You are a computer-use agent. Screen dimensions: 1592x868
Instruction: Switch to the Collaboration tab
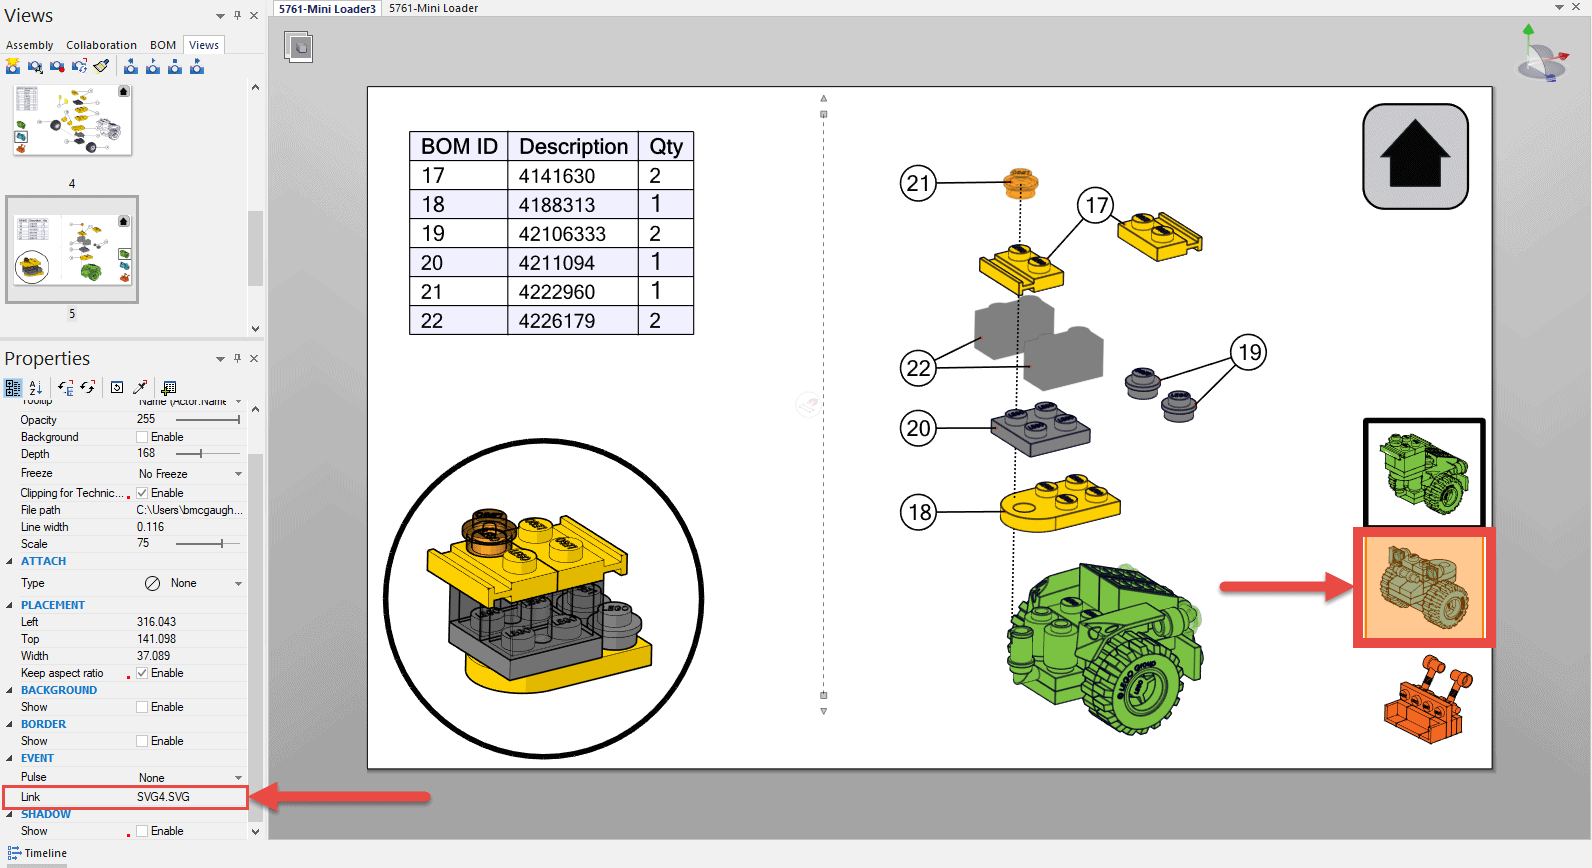point(101,45)
